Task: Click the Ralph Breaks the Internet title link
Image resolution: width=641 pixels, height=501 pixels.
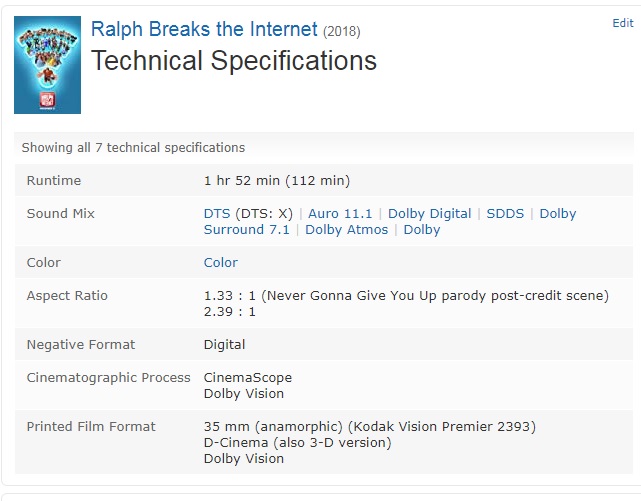Action: [x=204, y=29]
